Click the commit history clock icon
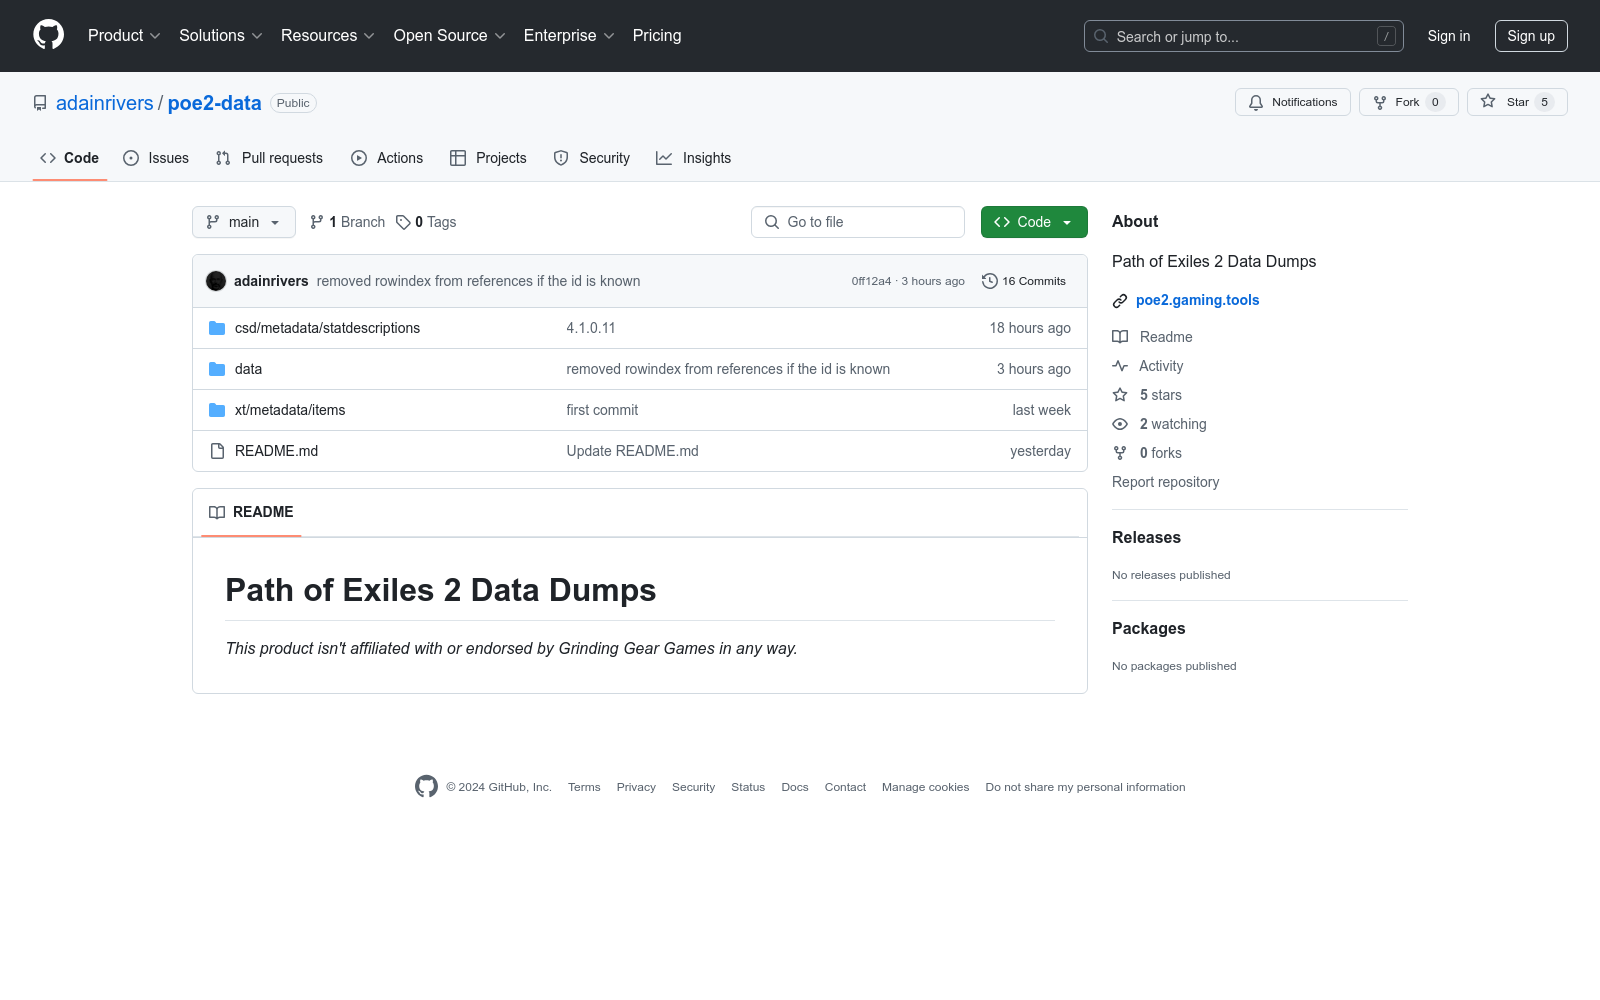The image size is (1600, 1000). click(x=990, y=281)
